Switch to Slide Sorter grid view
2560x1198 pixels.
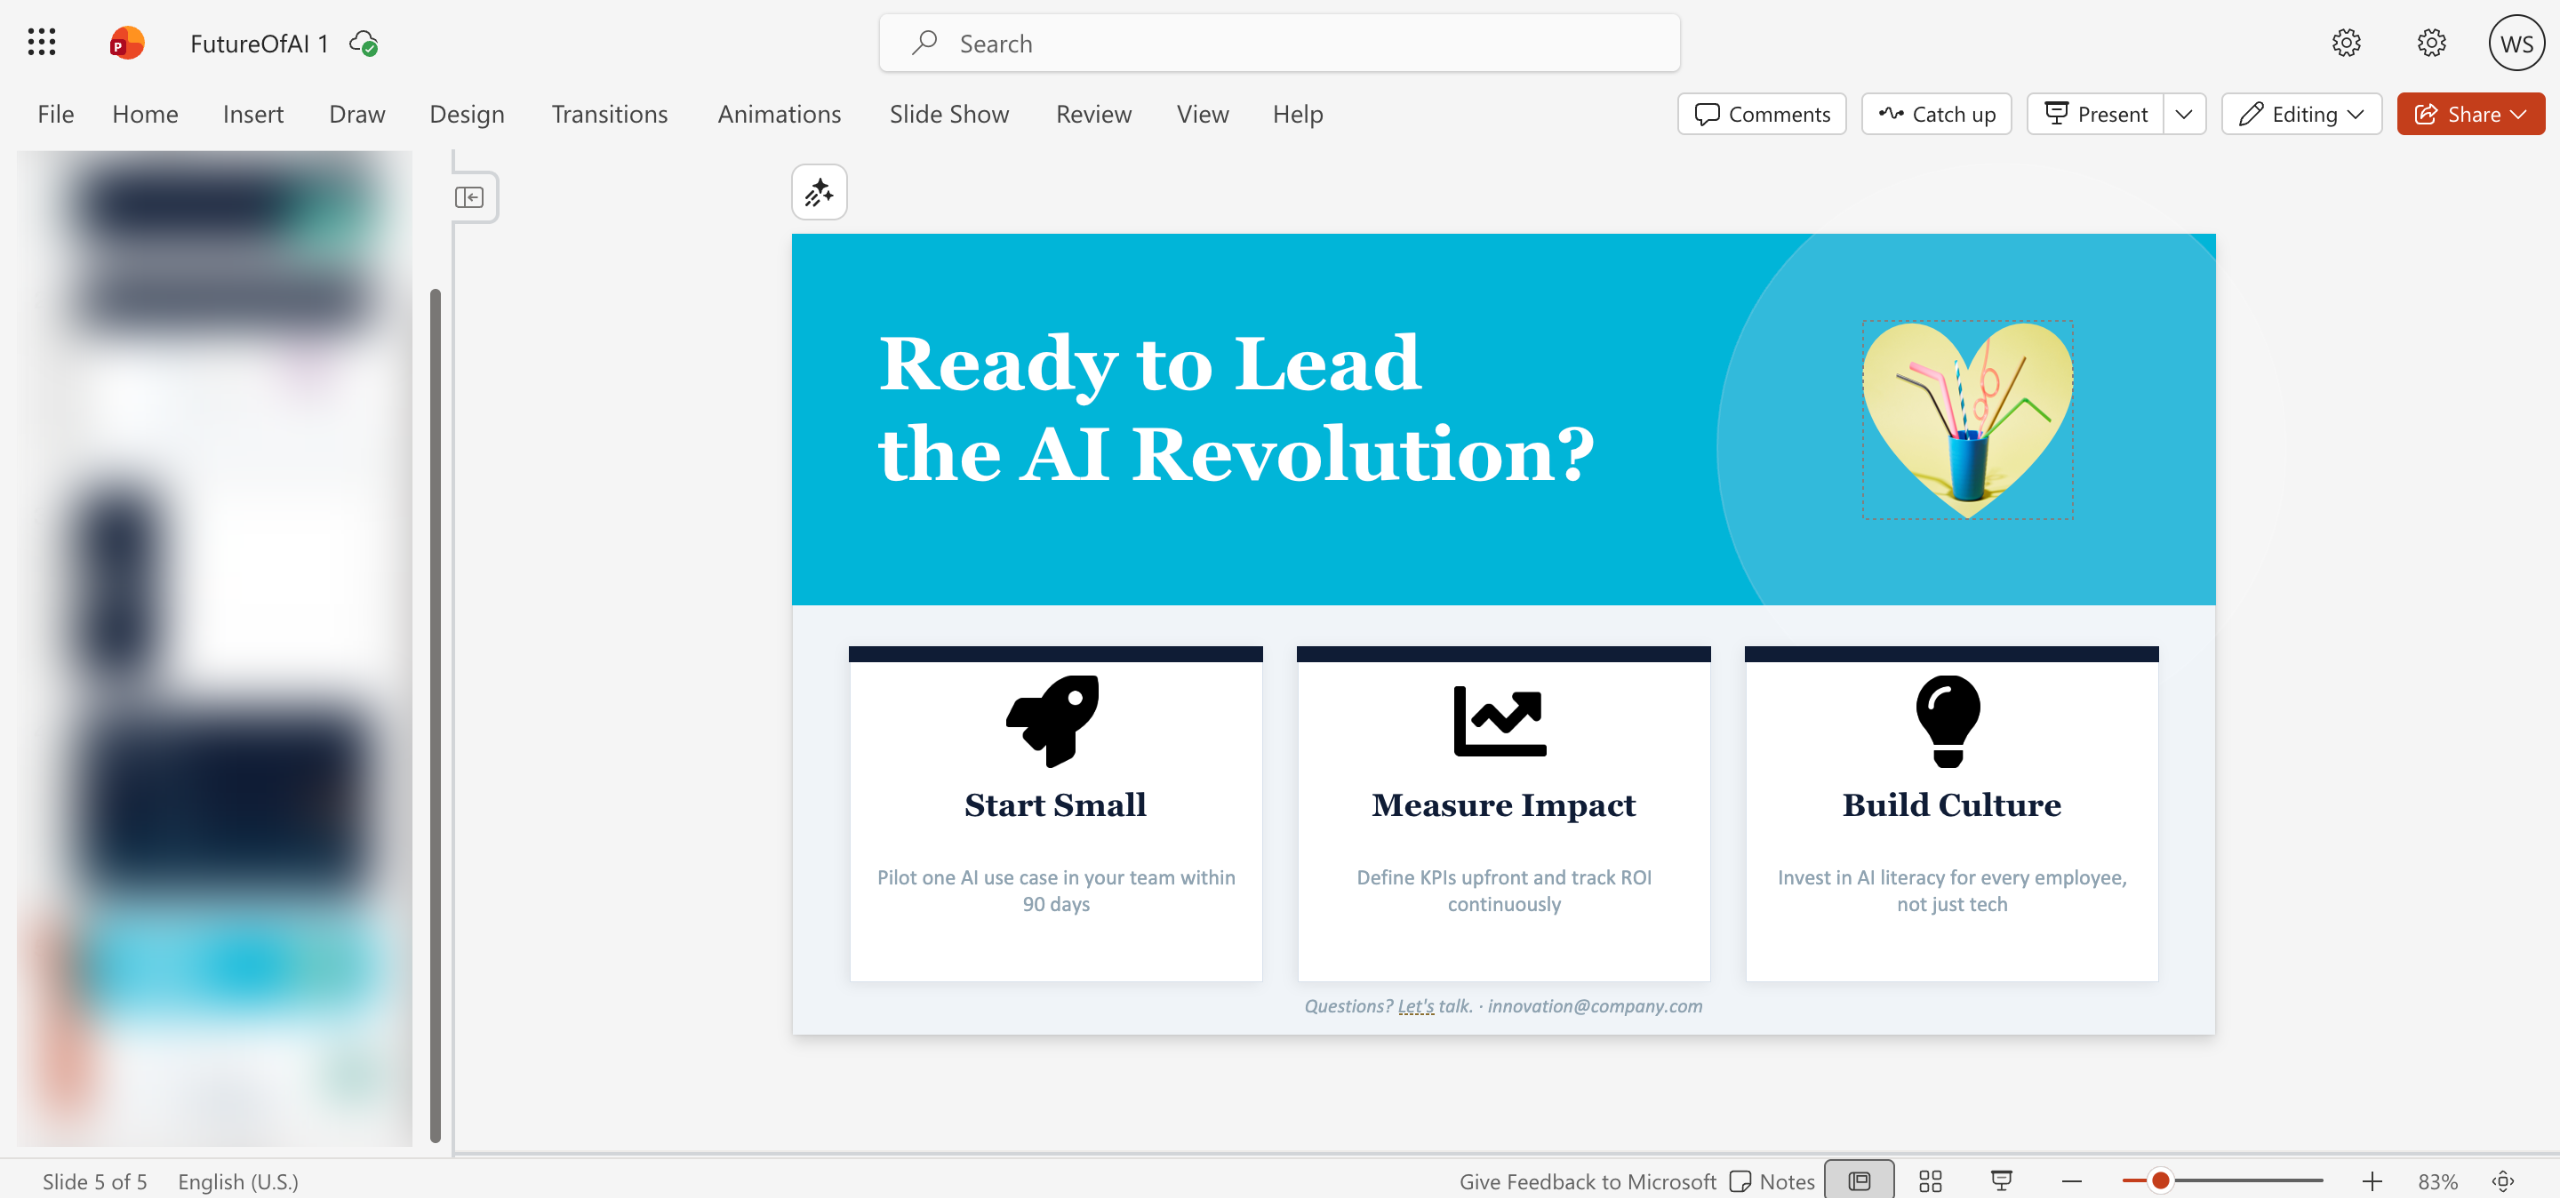(x=1930, y=1181)
